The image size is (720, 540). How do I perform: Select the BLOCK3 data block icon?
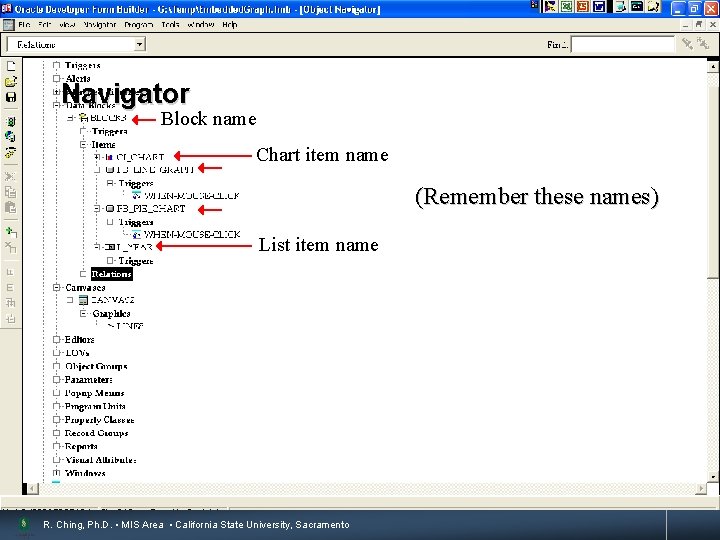click(83, 118)
